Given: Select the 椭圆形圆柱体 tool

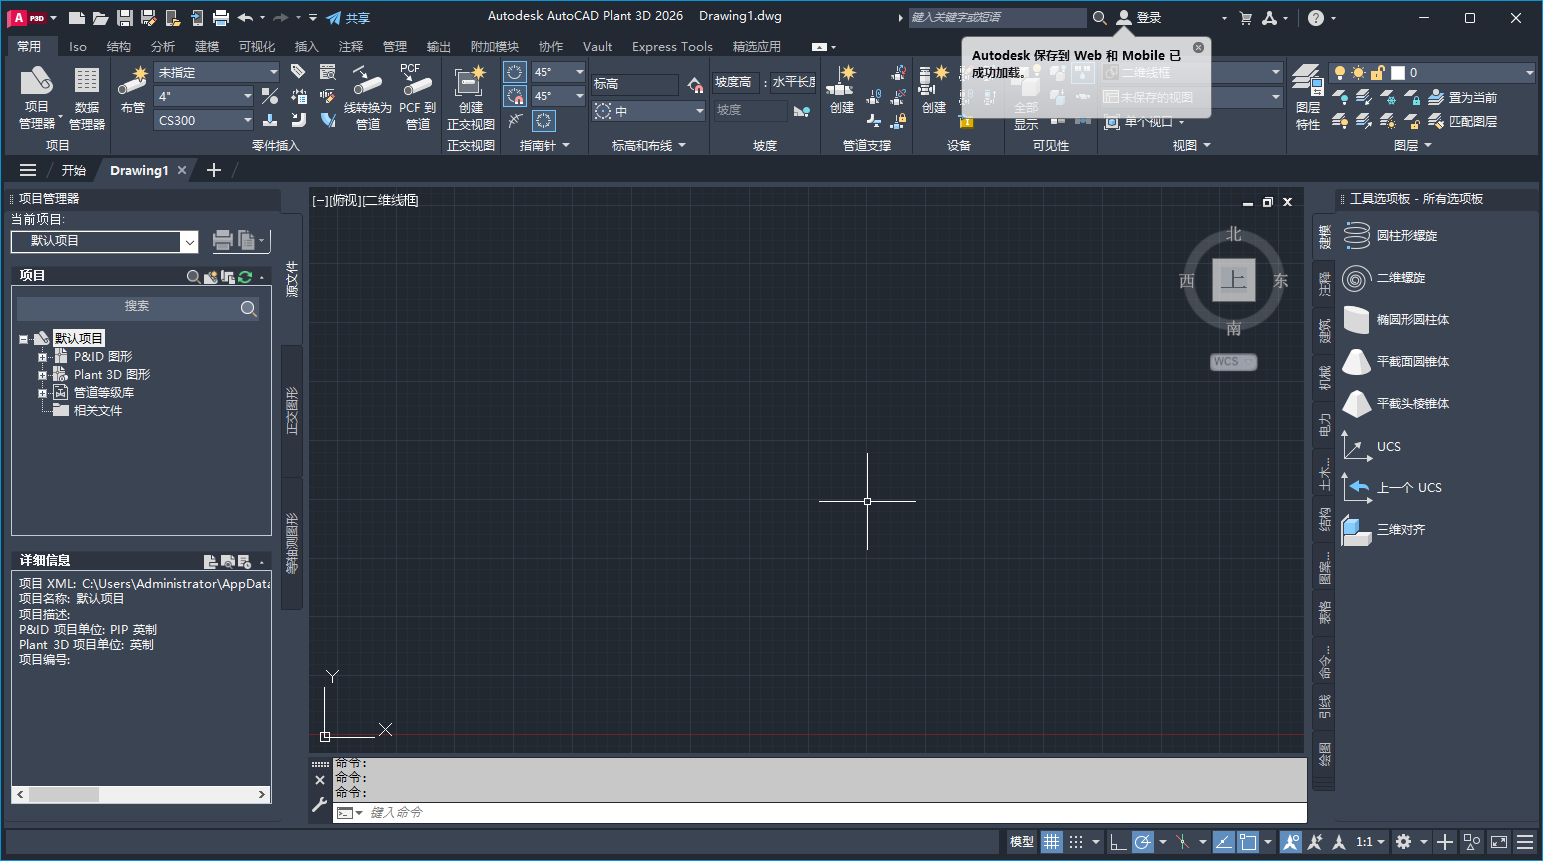Looking at the screenshot, I should pyautogui.click(x=1396, y=320).
